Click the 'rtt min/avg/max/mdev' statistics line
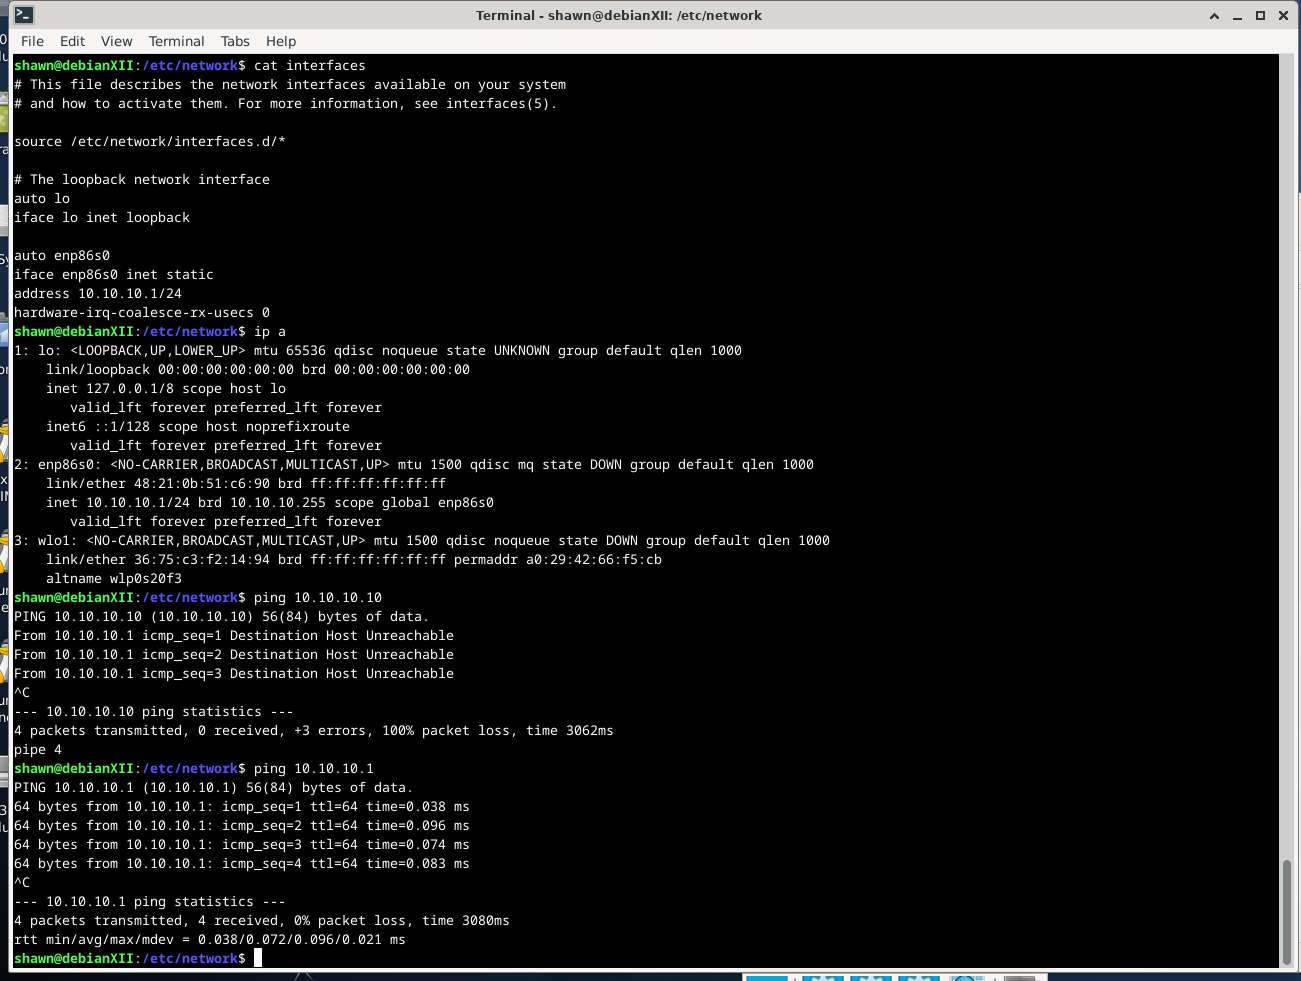 point(210,940)
